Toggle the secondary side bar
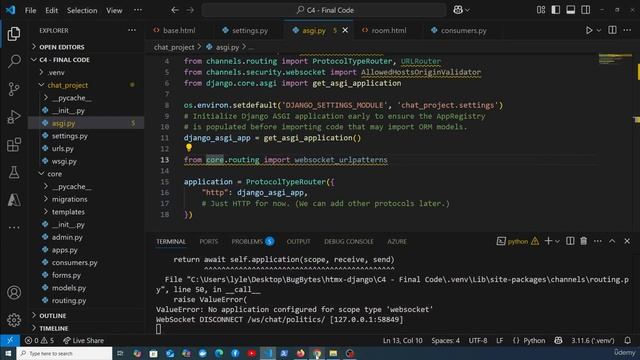The width and height of the screenshot is (640, 360). pos(585,10)
